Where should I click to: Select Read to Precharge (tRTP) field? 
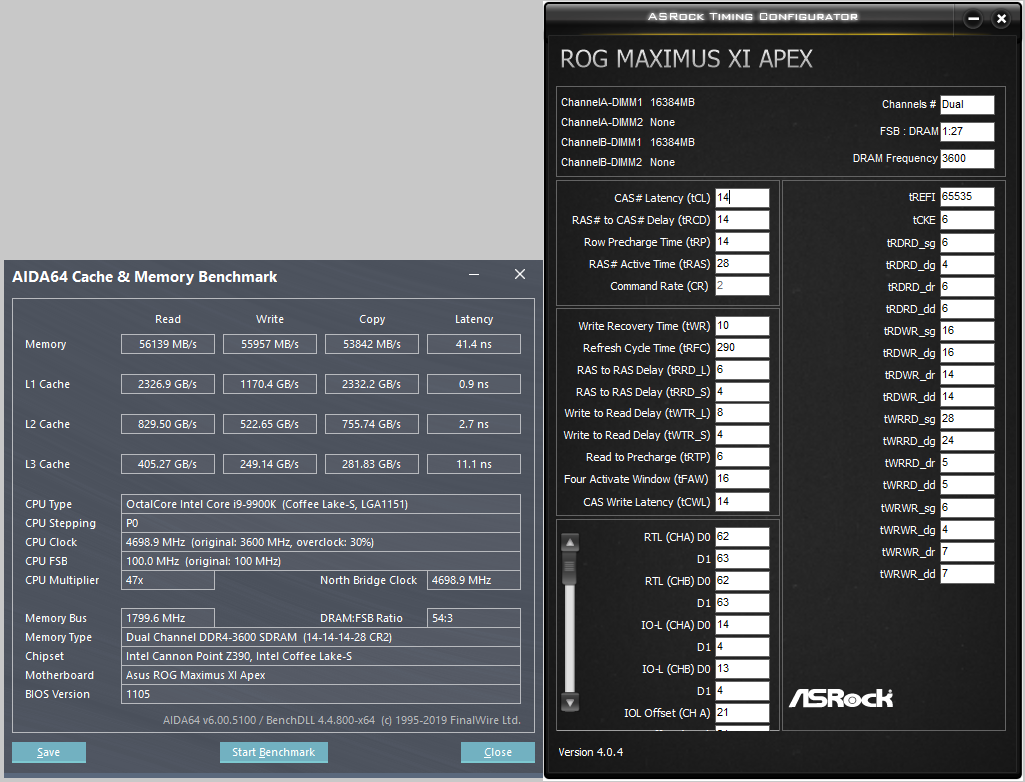coord(742,457)
